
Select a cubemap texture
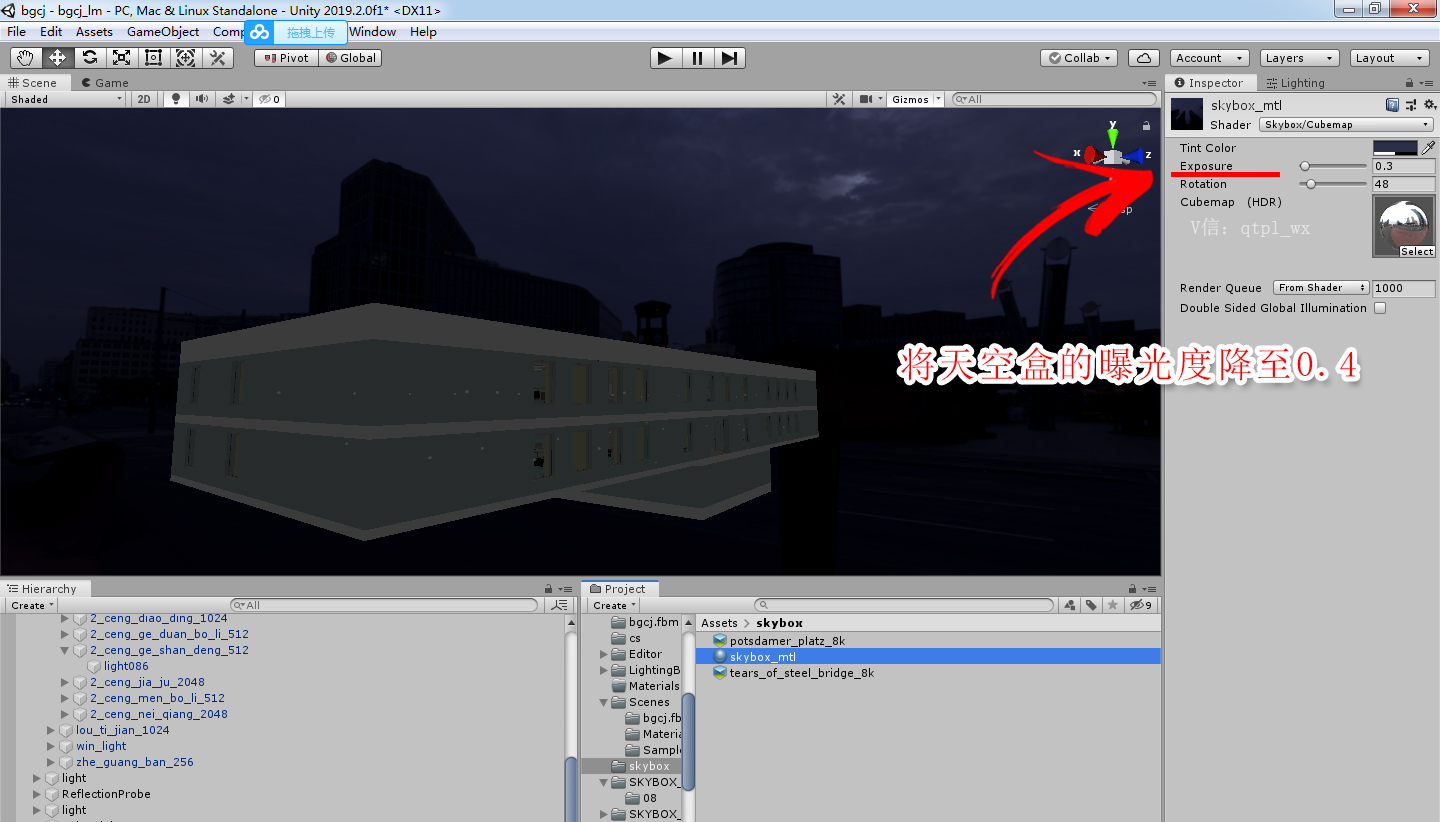pyautogui.click(x=1416, y=252)
